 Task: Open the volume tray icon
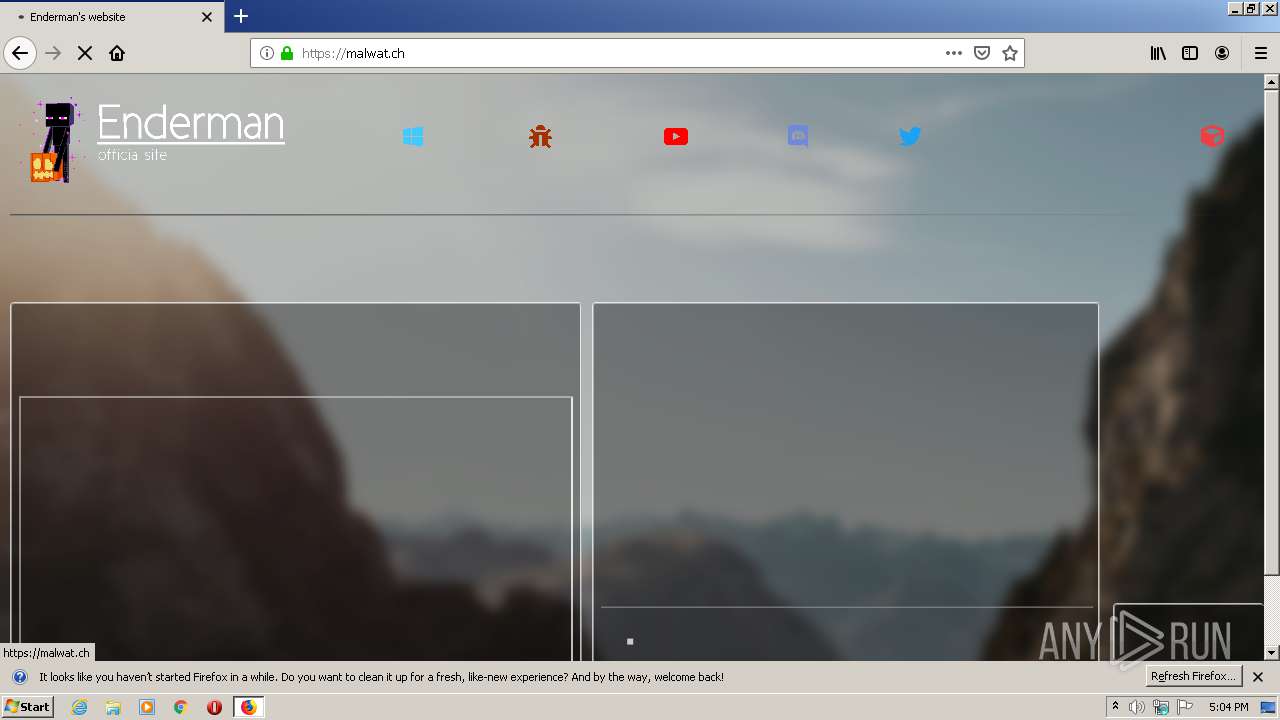pos(1137,707)
